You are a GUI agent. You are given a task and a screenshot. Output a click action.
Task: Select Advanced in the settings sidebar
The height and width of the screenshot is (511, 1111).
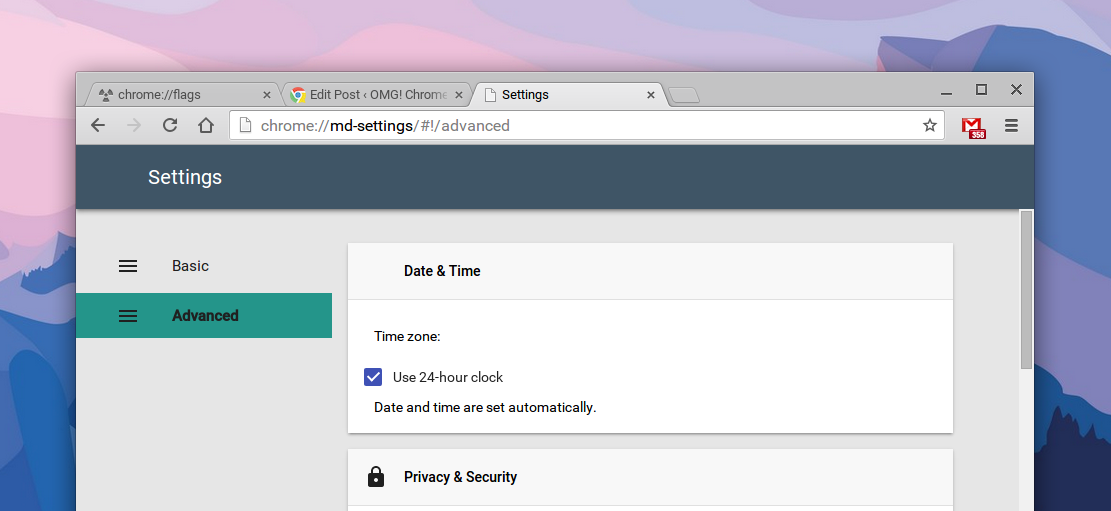point(205,316)
